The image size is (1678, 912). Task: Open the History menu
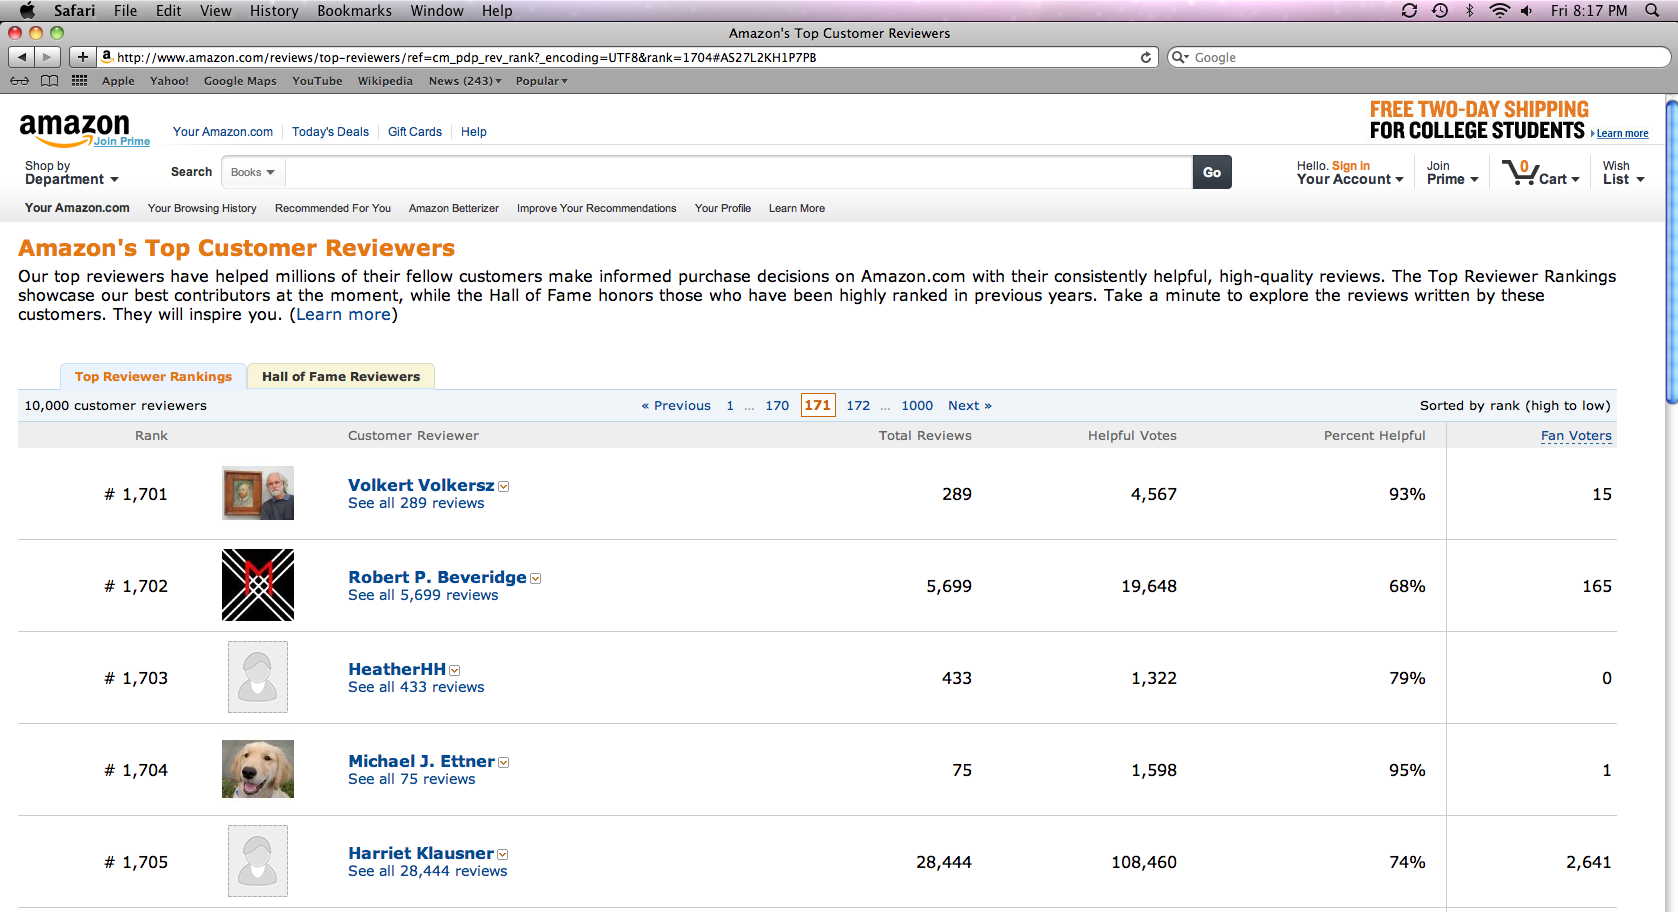coord(274,10)
